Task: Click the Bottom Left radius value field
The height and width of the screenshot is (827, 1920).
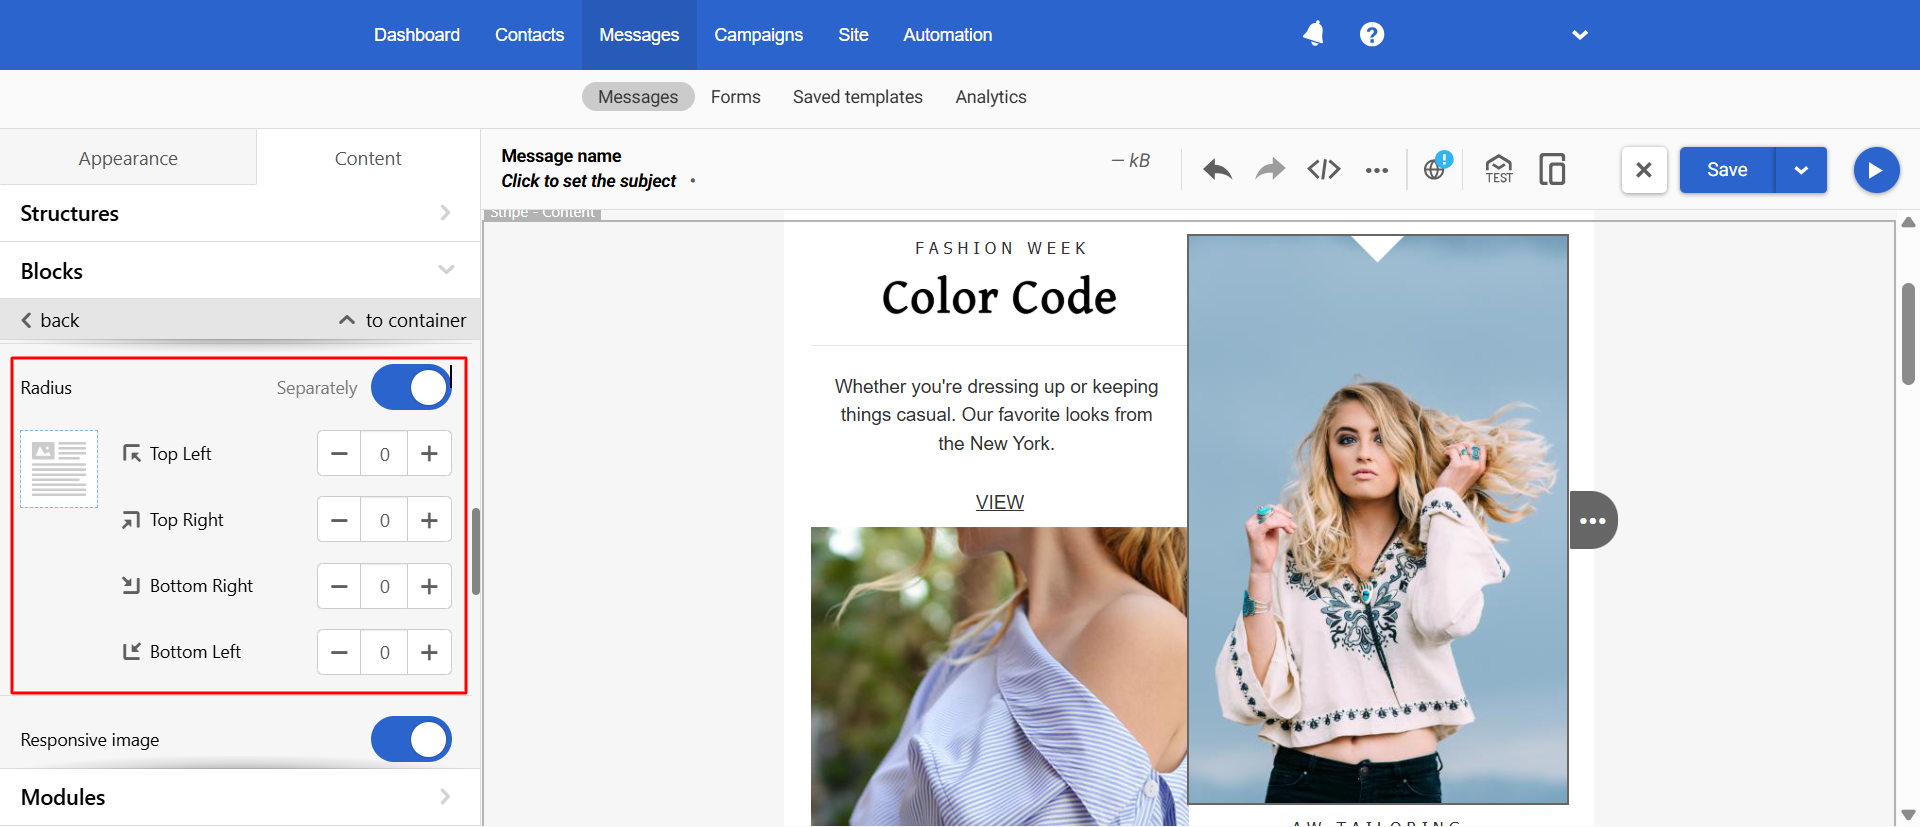Action: (384, 652)
